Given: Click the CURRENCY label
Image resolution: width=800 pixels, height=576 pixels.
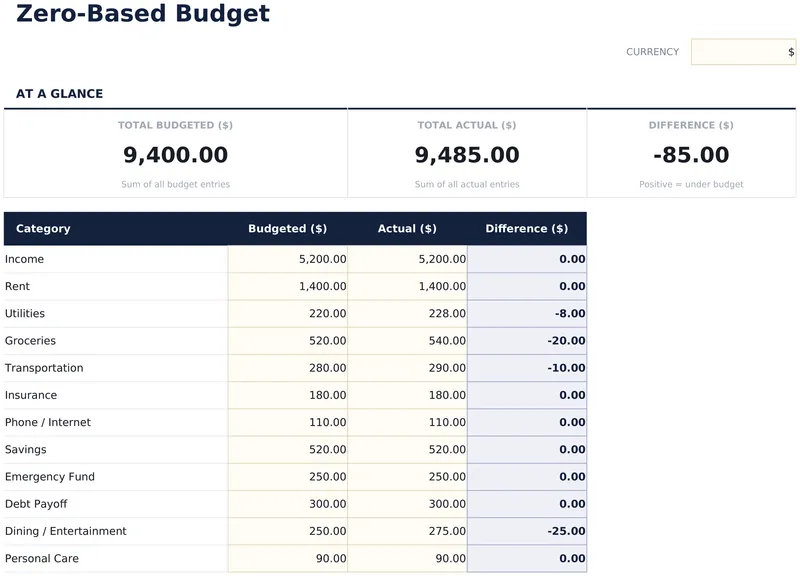Looking at the screenshot, I should coord(653,52).
